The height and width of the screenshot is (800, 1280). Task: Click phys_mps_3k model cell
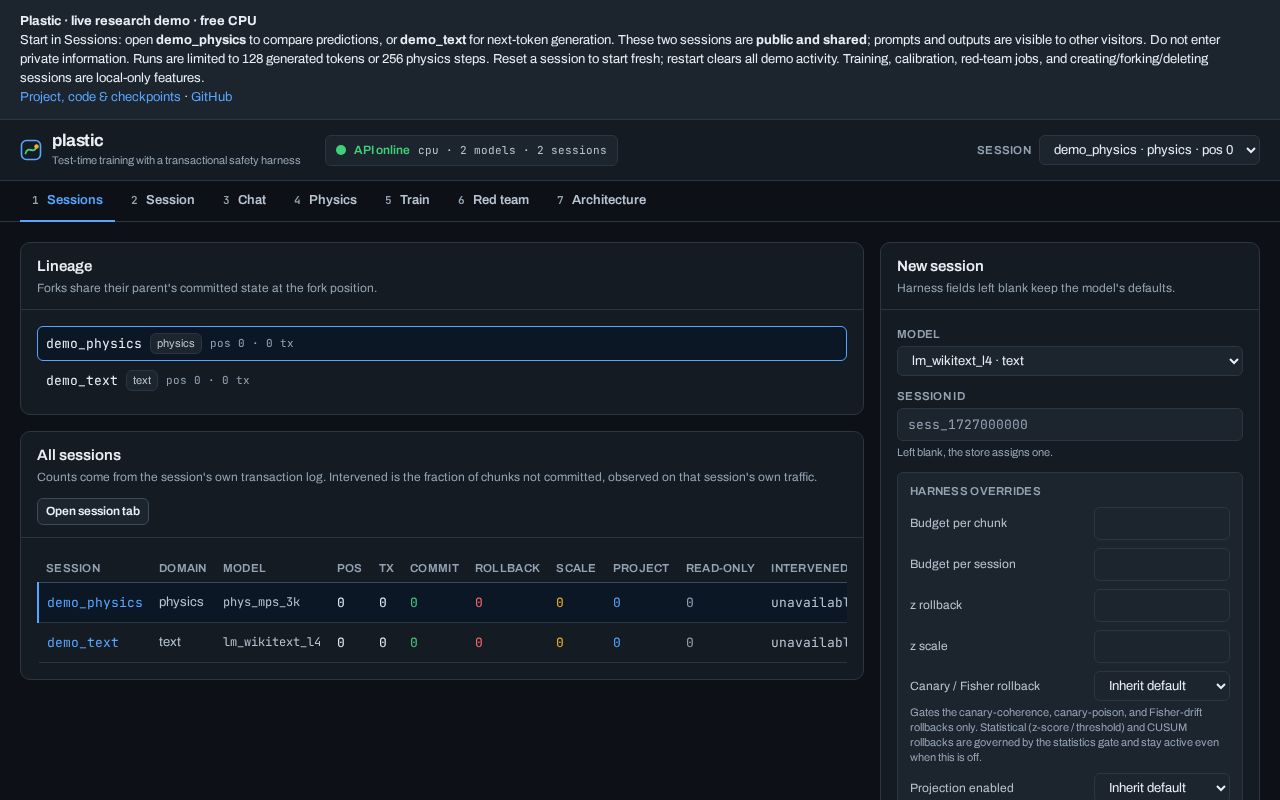tap(261, 602)
